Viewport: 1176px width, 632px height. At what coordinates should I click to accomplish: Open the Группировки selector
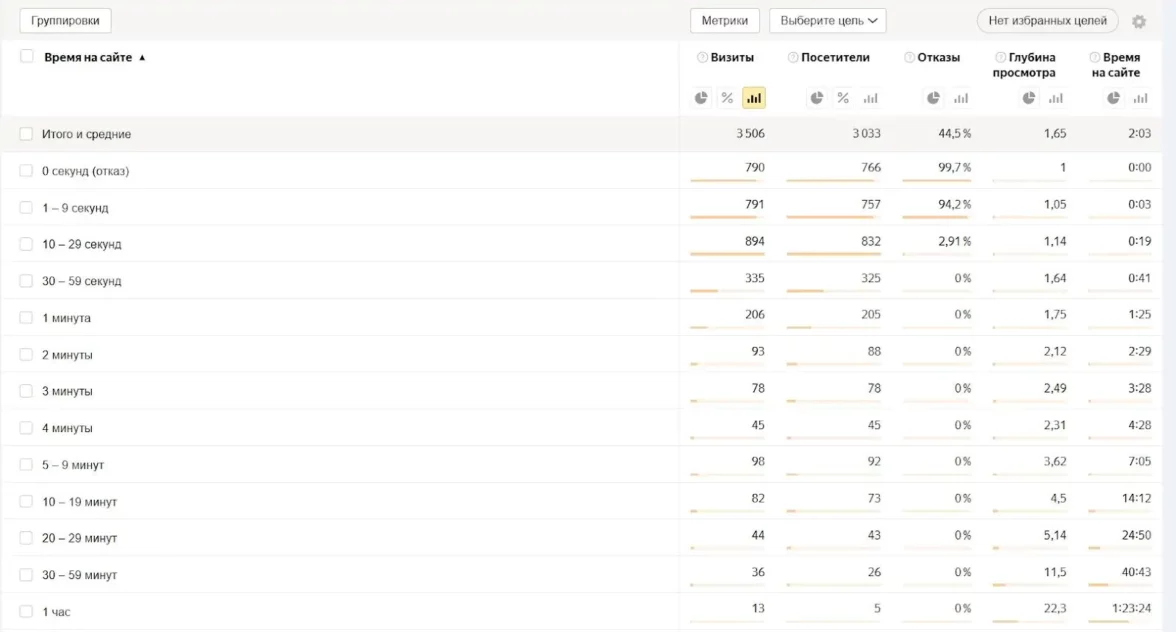point(65,21)
